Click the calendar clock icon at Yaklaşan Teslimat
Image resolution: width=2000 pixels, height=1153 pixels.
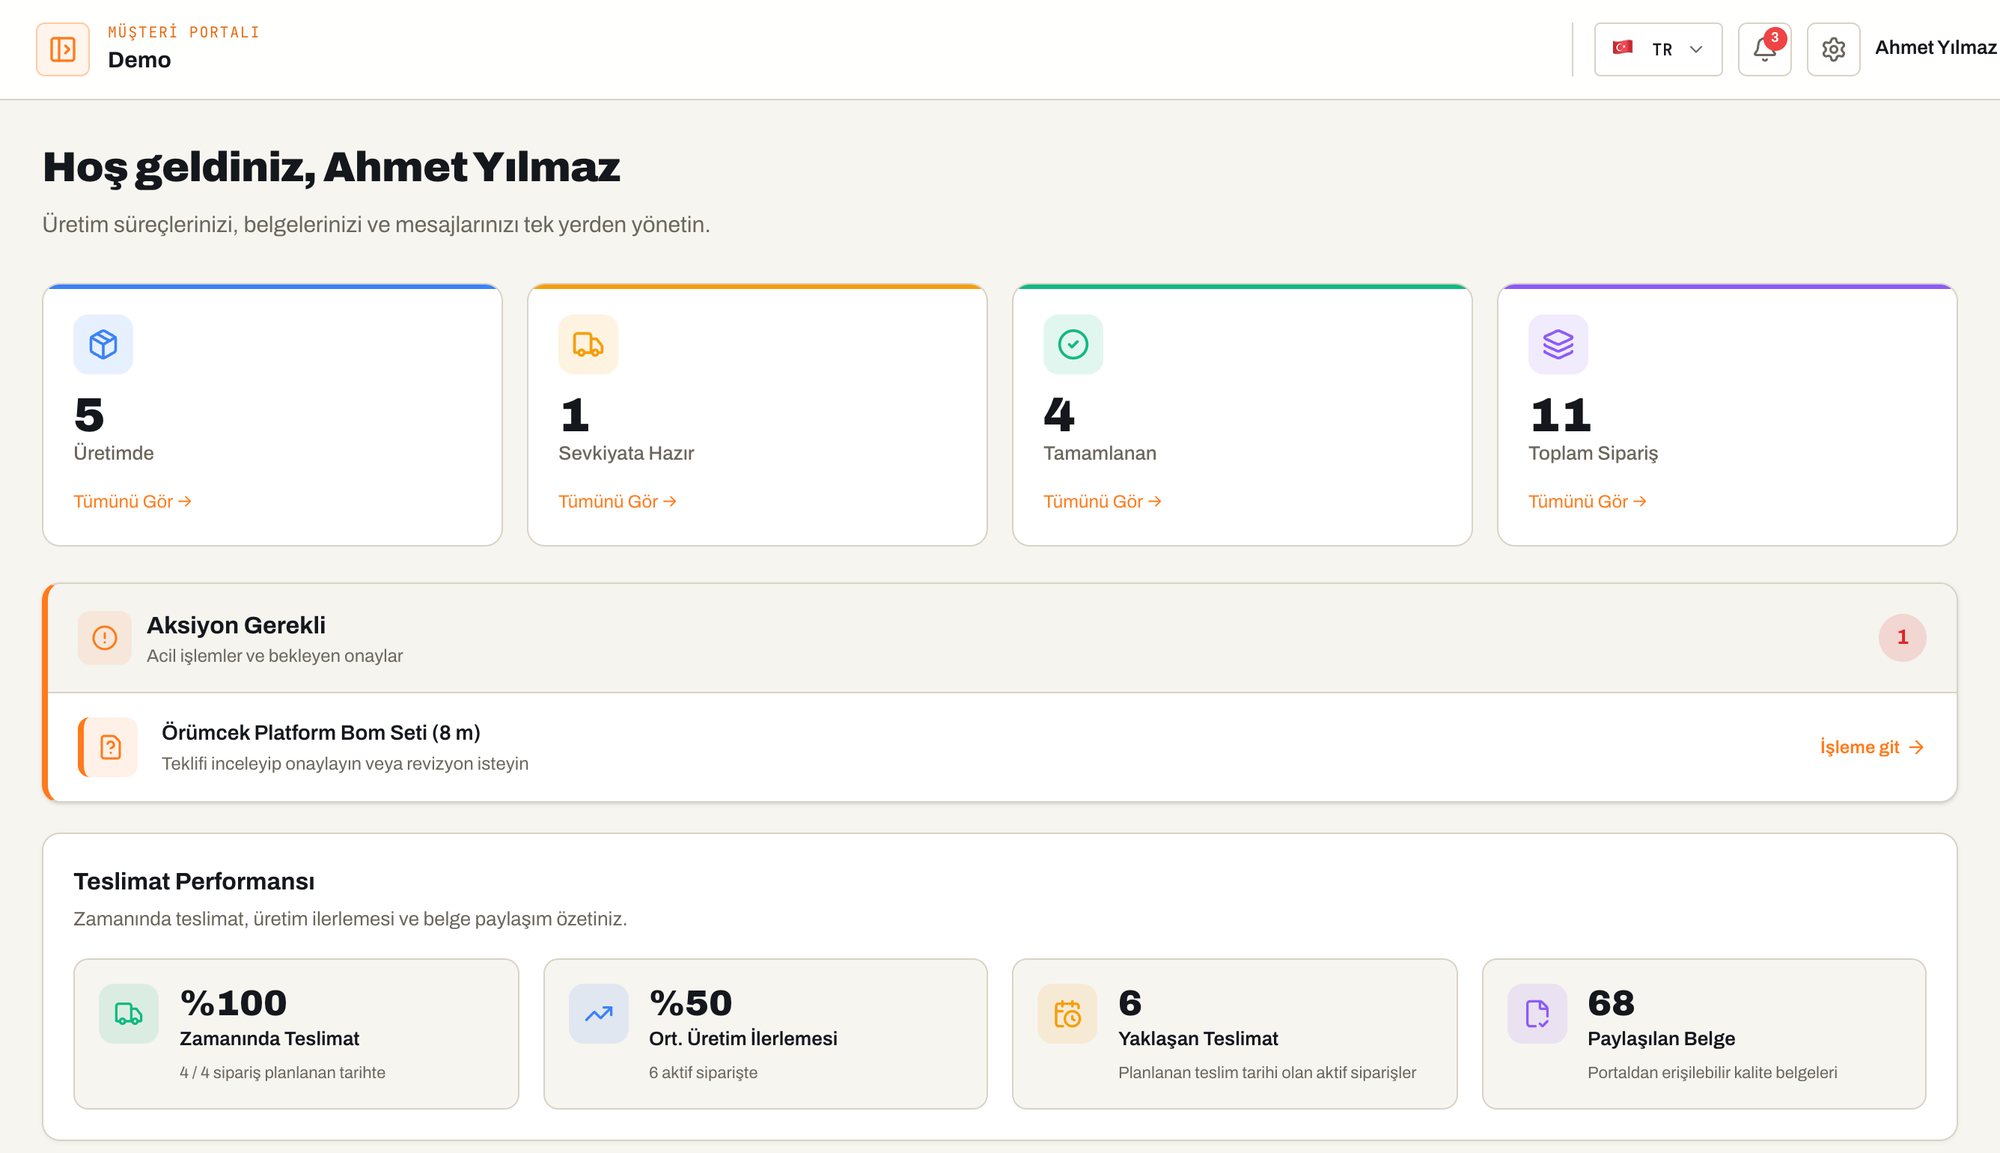coord(1067,1014)
